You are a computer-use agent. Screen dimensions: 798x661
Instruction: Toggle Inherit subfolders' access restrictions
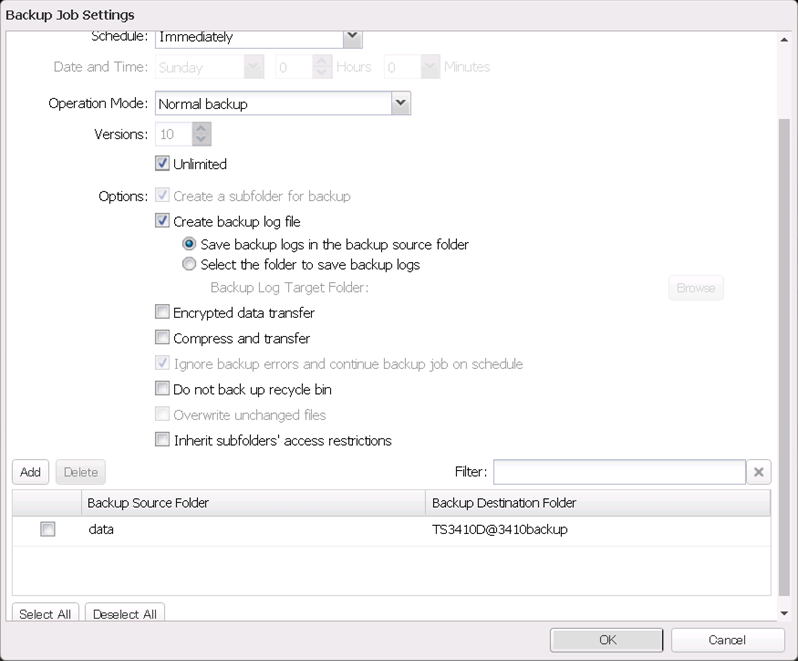[x=162, y=440]
